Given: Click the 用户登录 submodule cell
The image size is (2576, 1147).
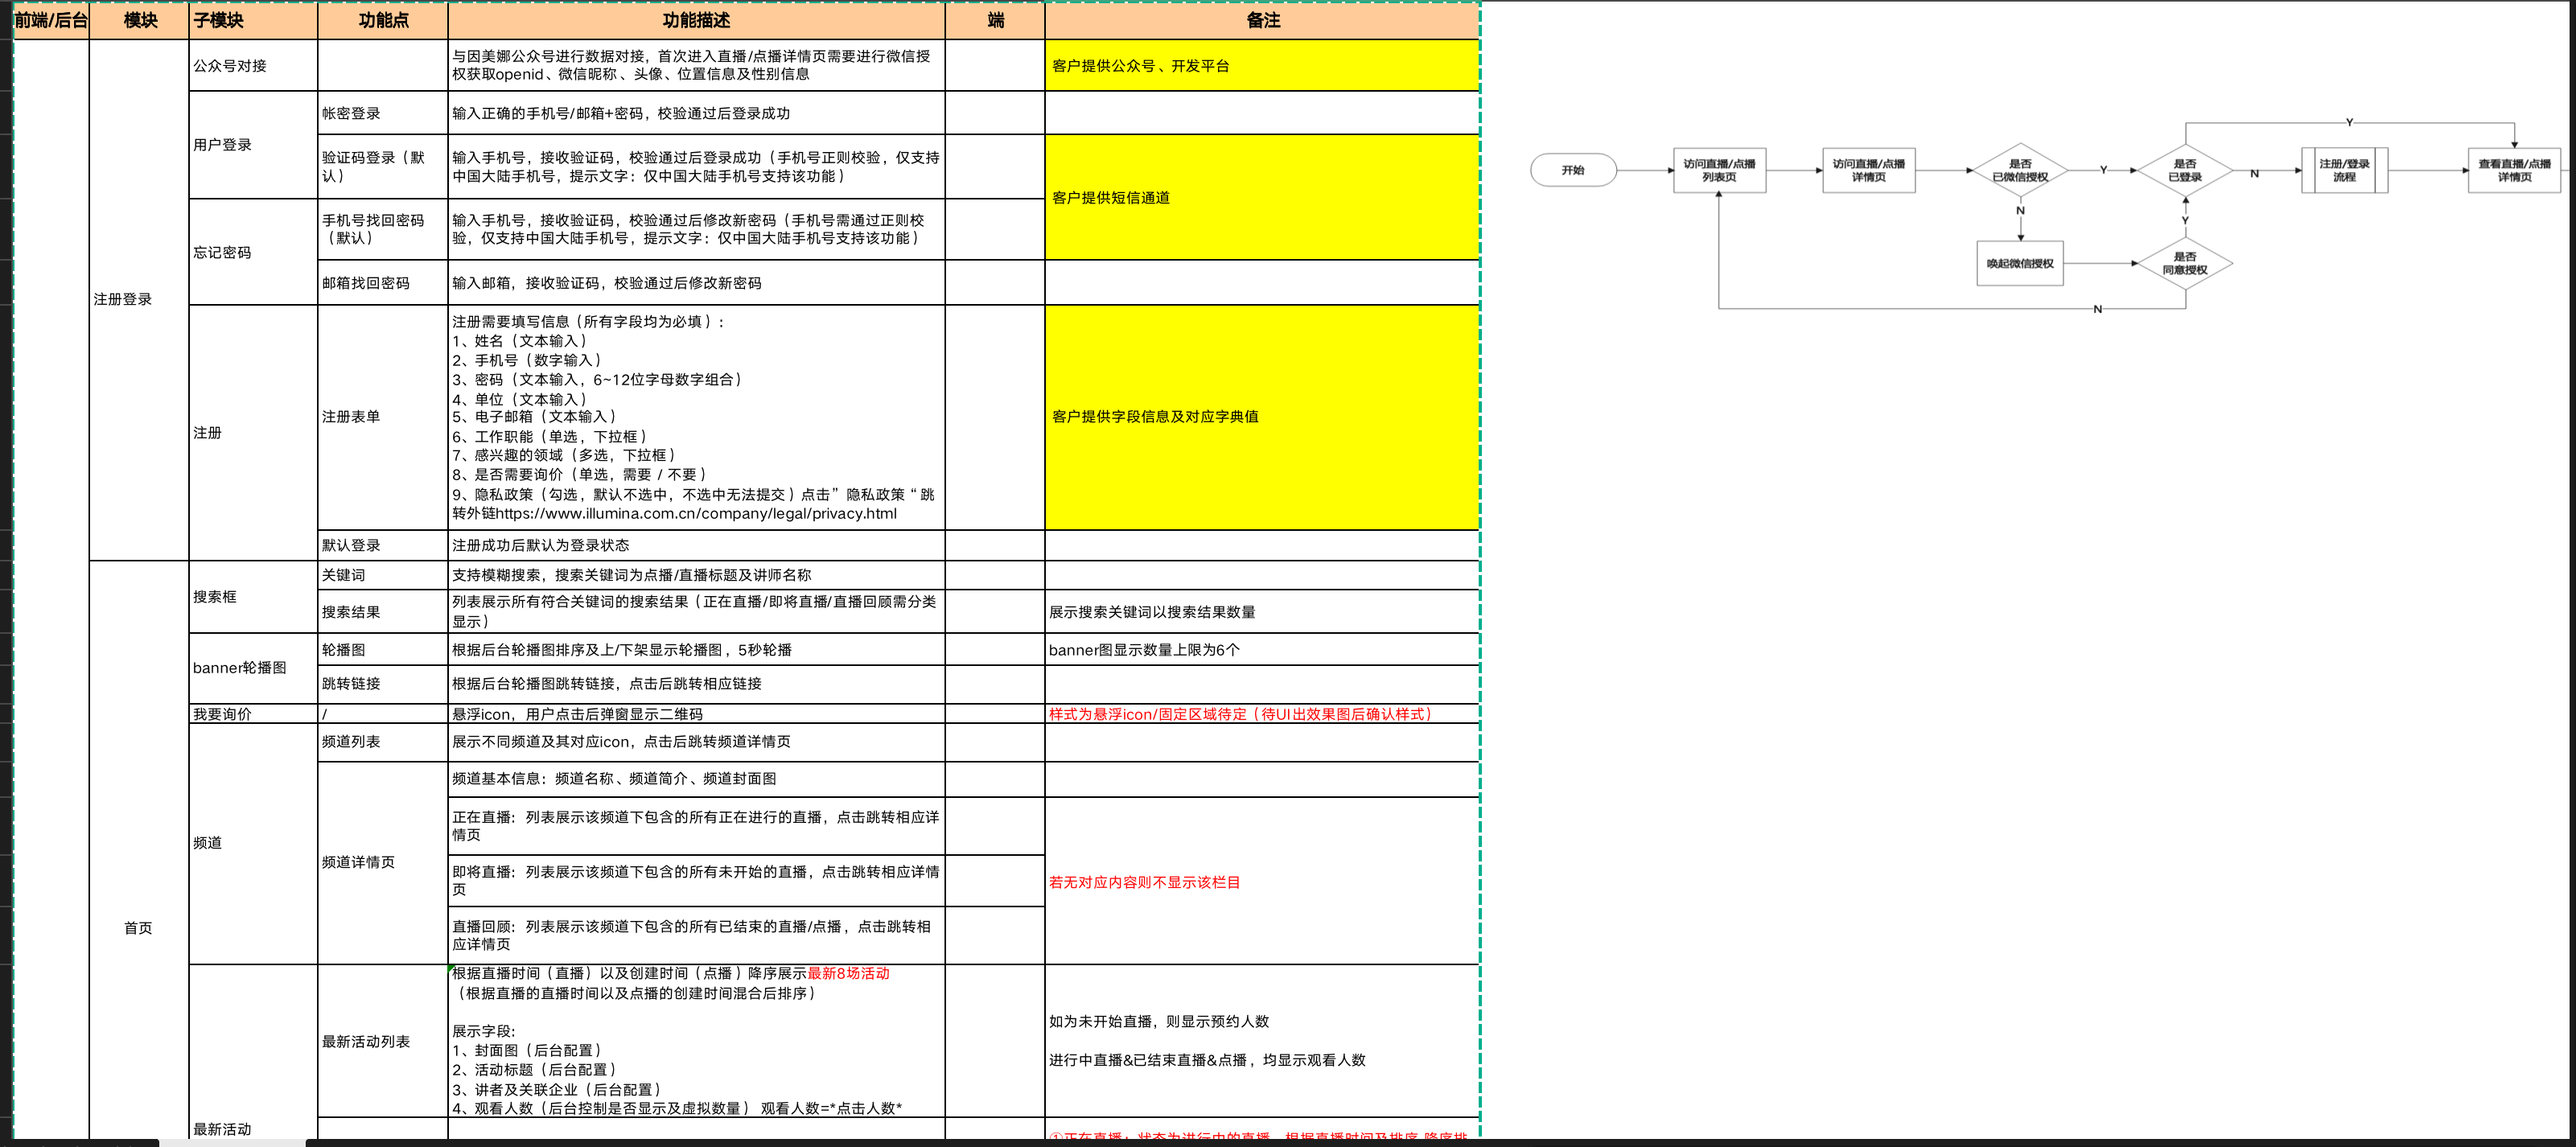Looking at the screenshot, I should click(x=253, y=145).
